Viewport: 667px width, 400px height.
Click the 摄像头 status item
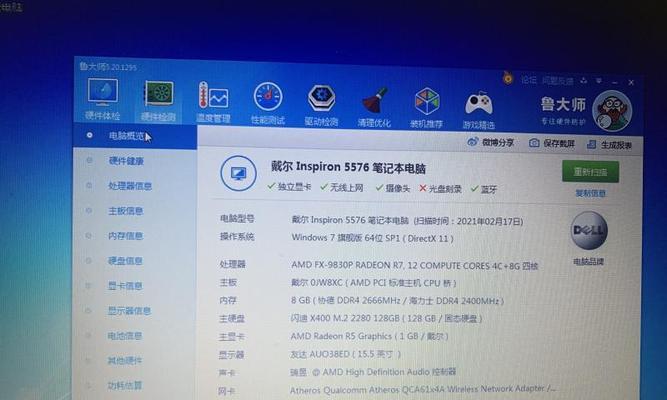393,188
